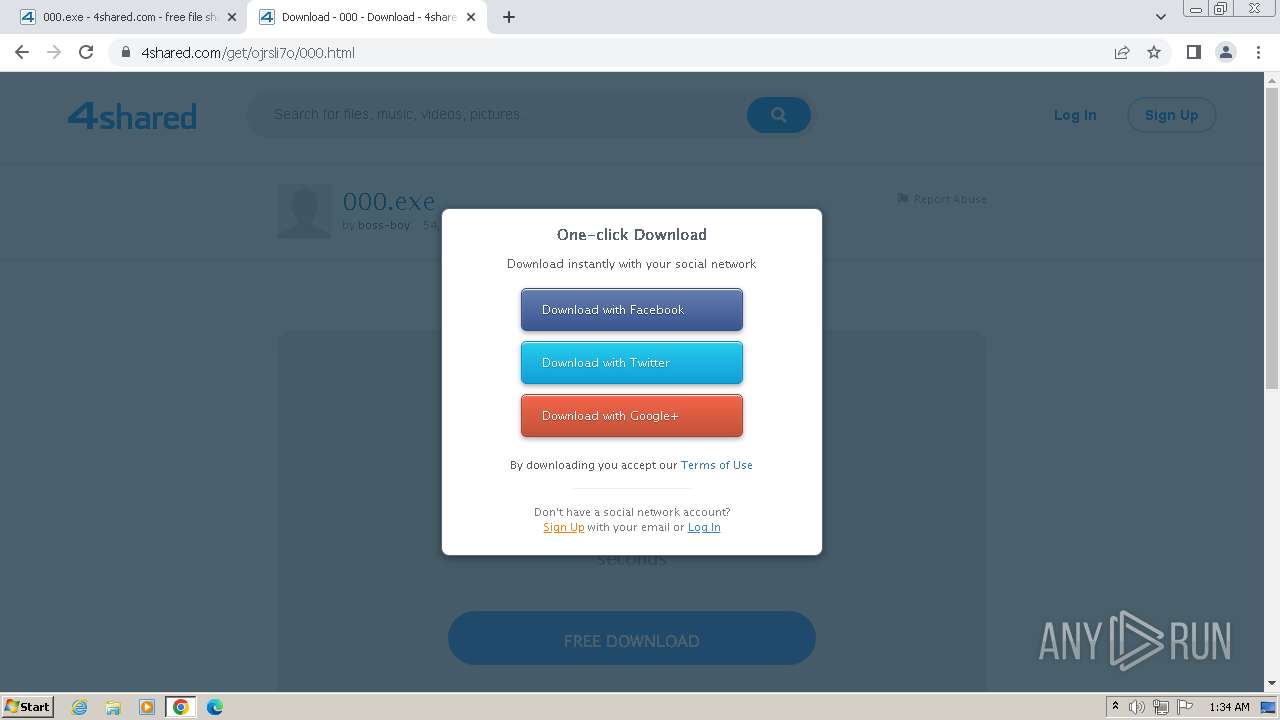
Task: Open Microsoft Edge from the taskbar
Action: [x=215, y=707]
